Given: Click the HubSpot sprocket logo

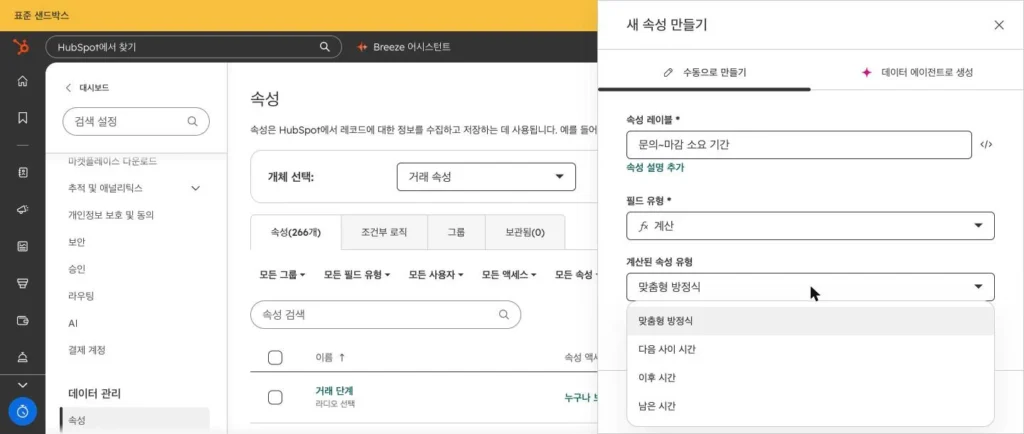Looking at the screenshot, I should click(22, 47).
